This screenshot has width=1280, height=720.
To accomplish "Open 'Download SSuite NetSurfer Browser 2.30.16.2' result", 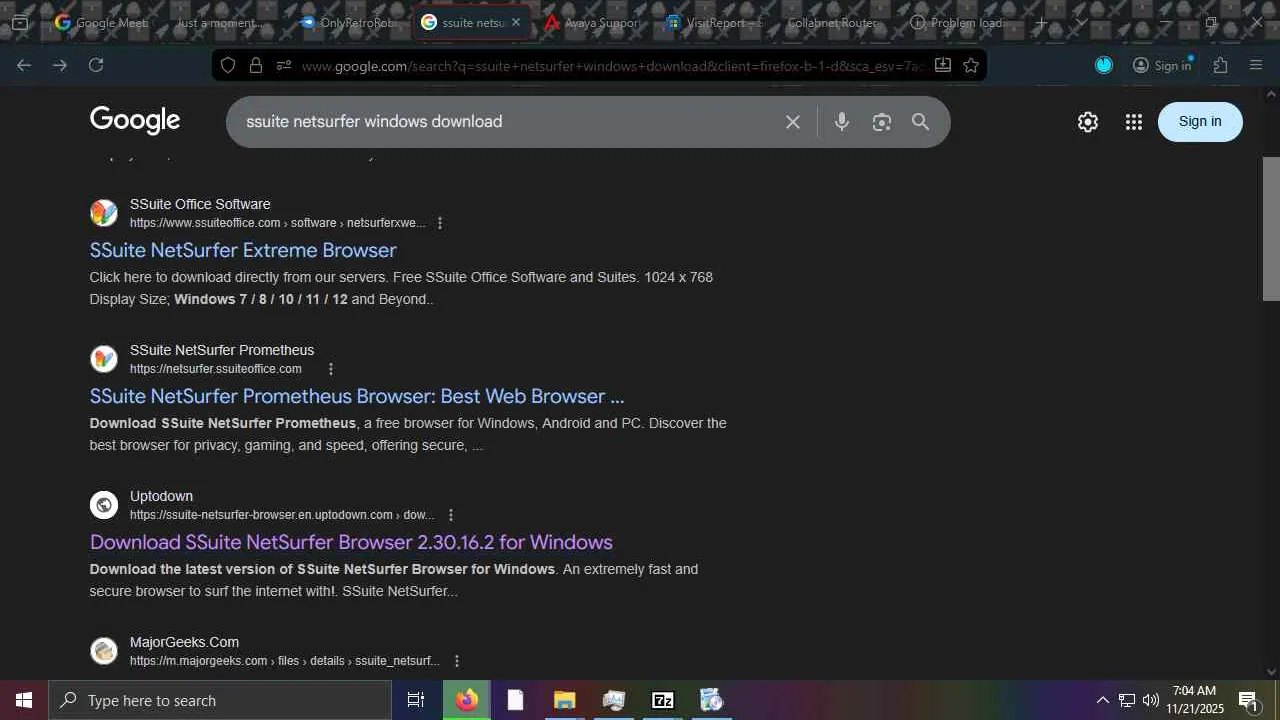I will click(351, 542).
